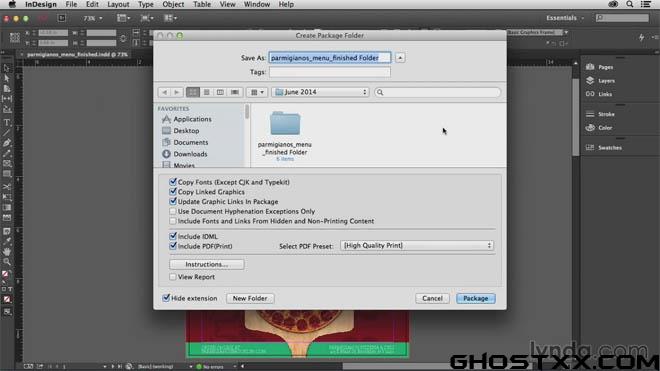The width and height of the screenshot is (660, 371).
Task: Open the Links panel
Action: 599,94
